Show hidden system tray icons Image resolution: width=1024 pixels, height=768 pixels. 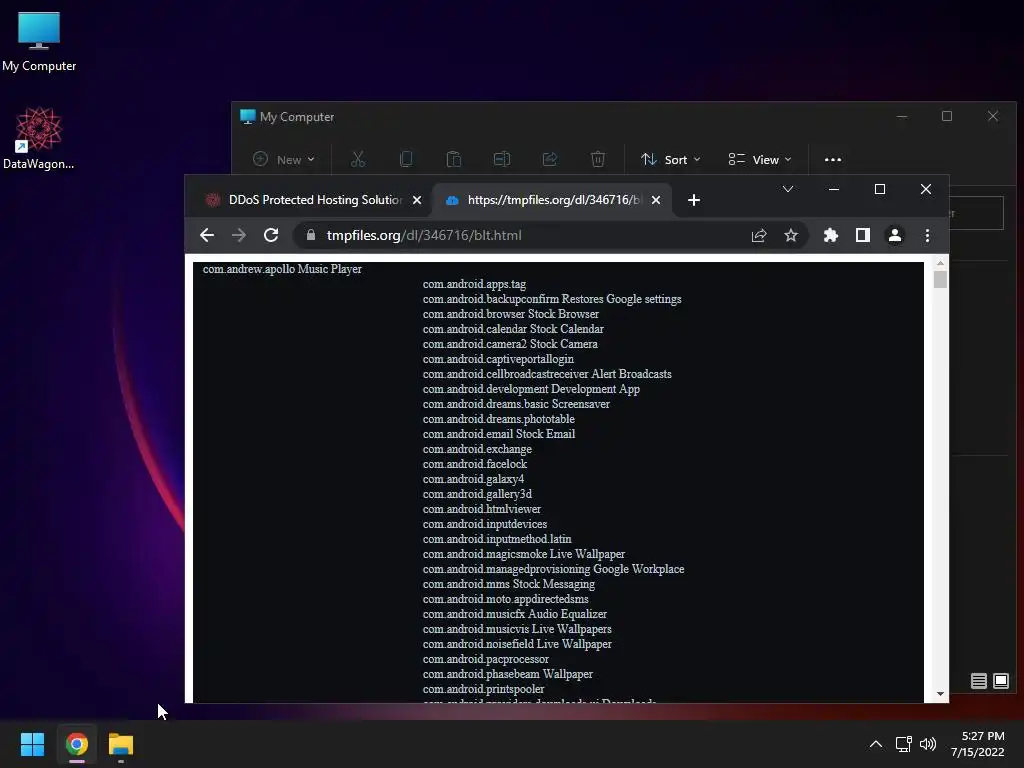(x=876, y=744)
